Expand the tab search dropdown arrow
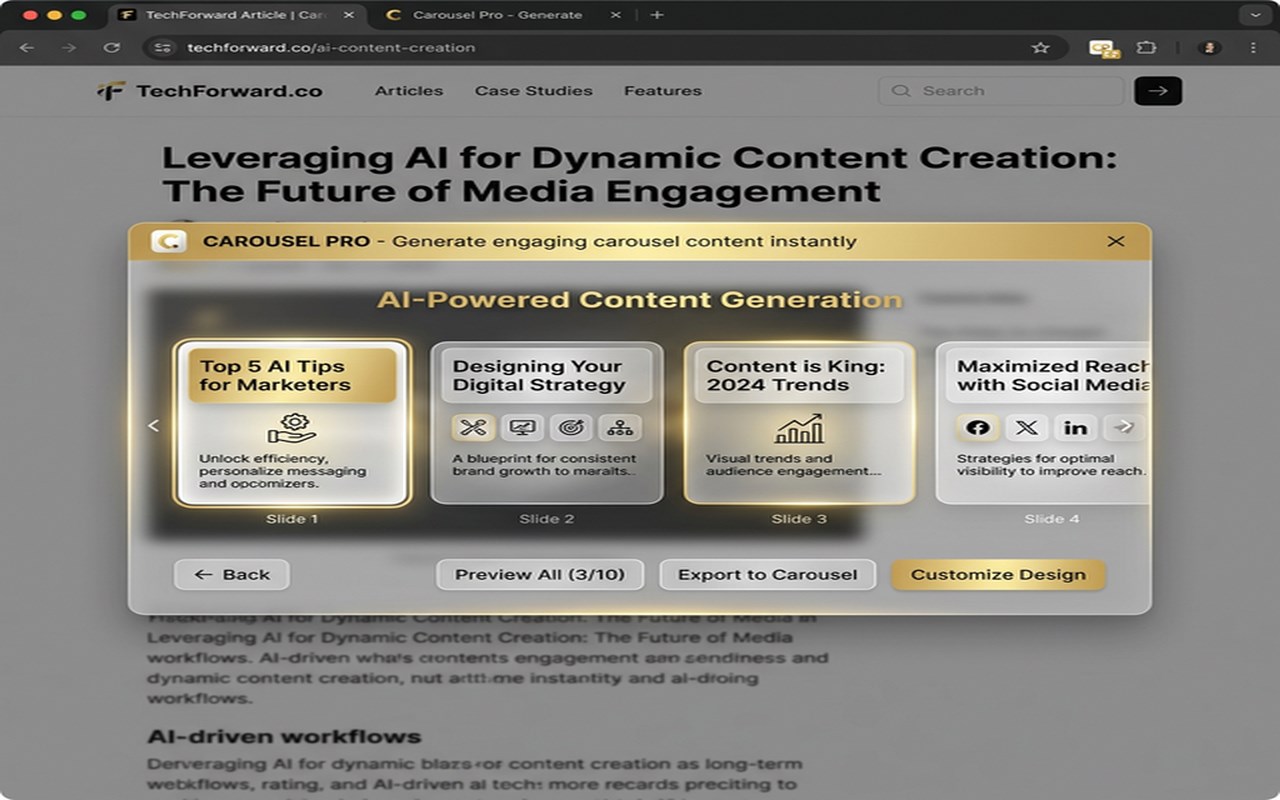 pos(1256,15)
